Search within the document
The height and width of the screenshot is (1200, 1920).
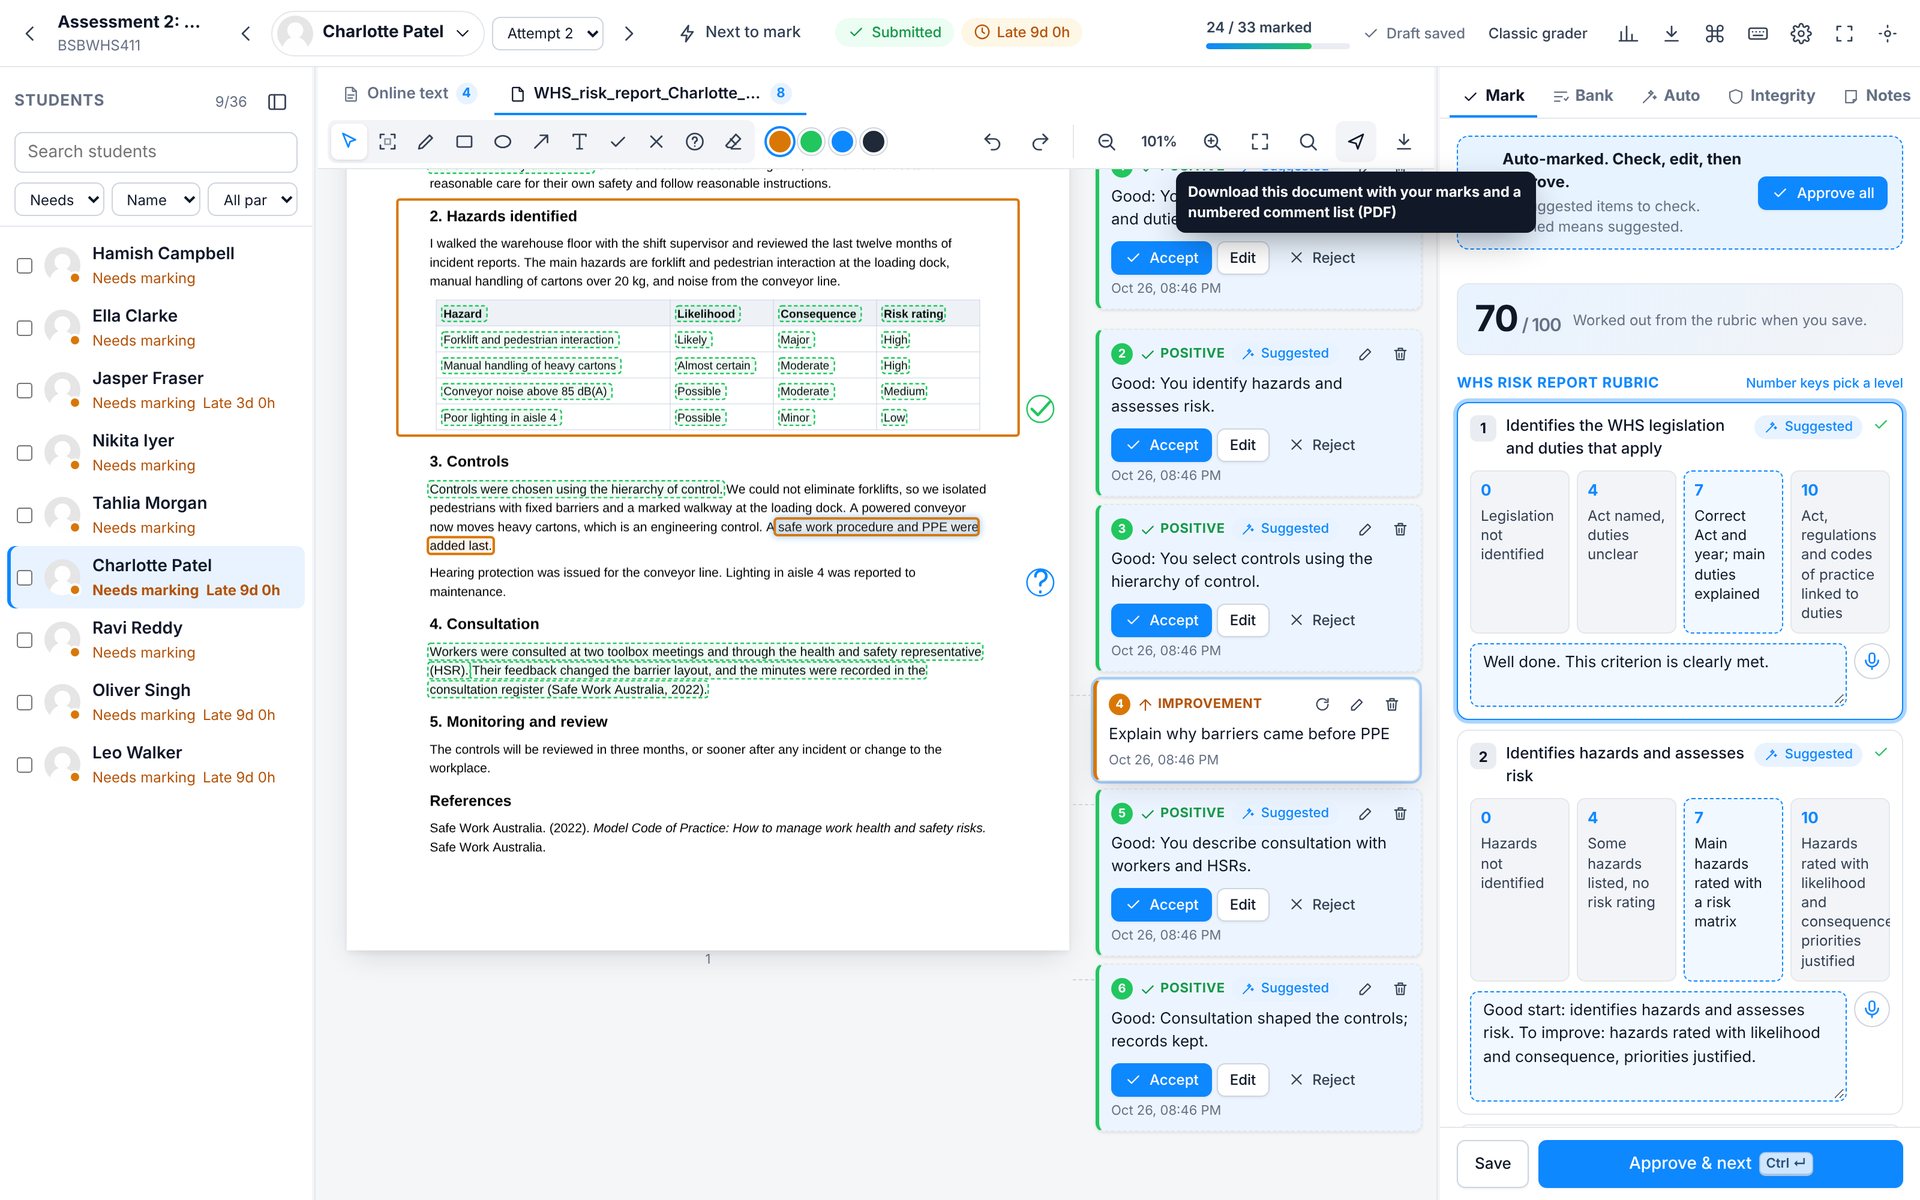tap(1308, 142)
